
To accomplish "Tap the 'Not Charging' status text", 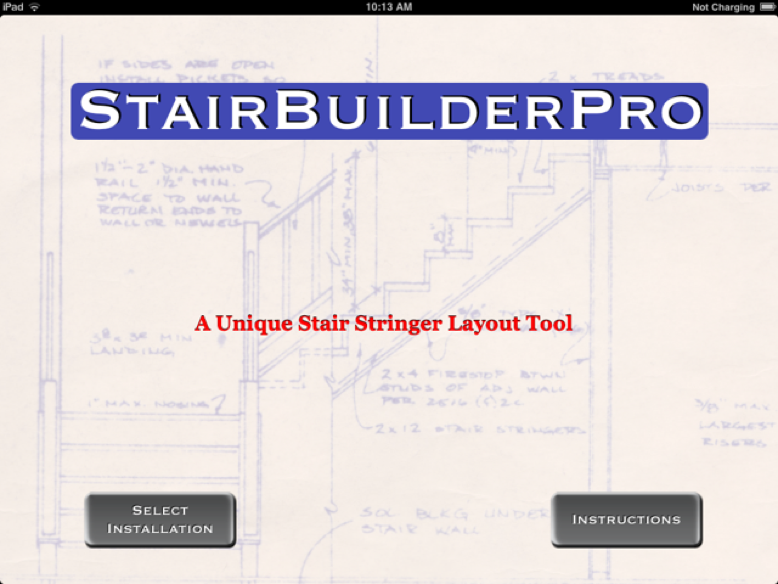I will [723, 7].
